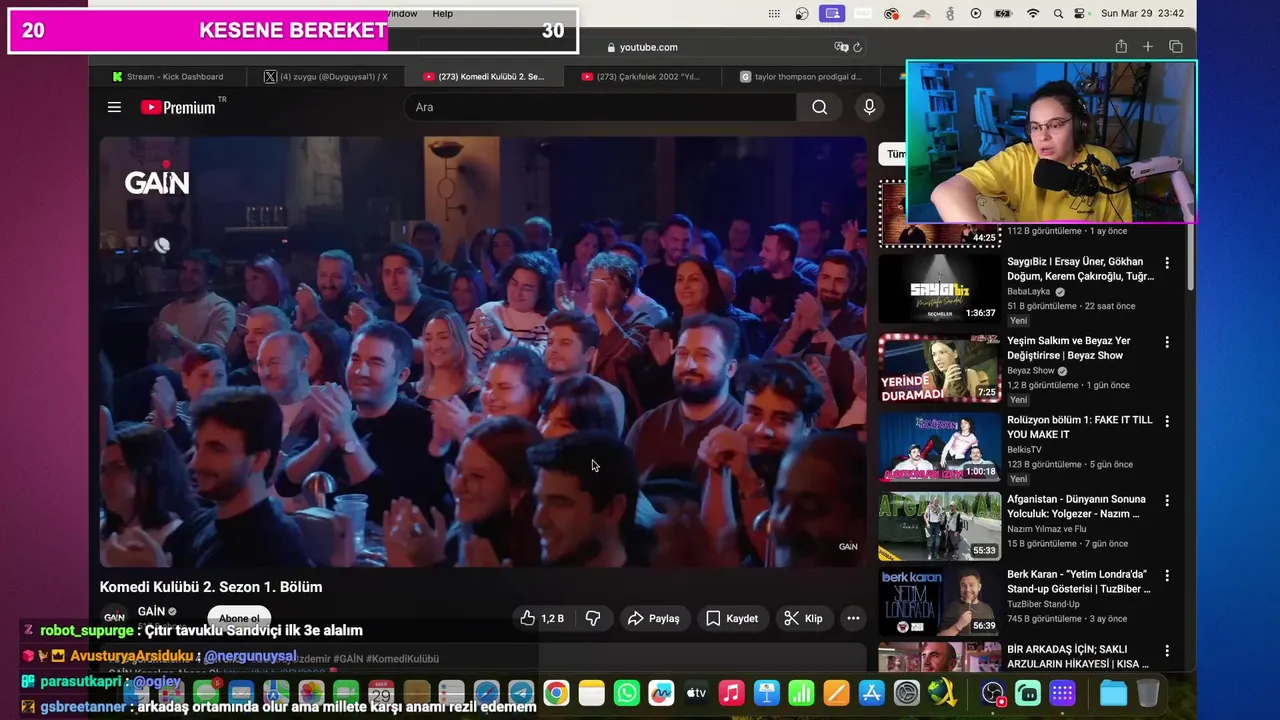Open Apple TV from the Dock
The height and width of the screenshot is (720, 1280).
coord(696,693)
